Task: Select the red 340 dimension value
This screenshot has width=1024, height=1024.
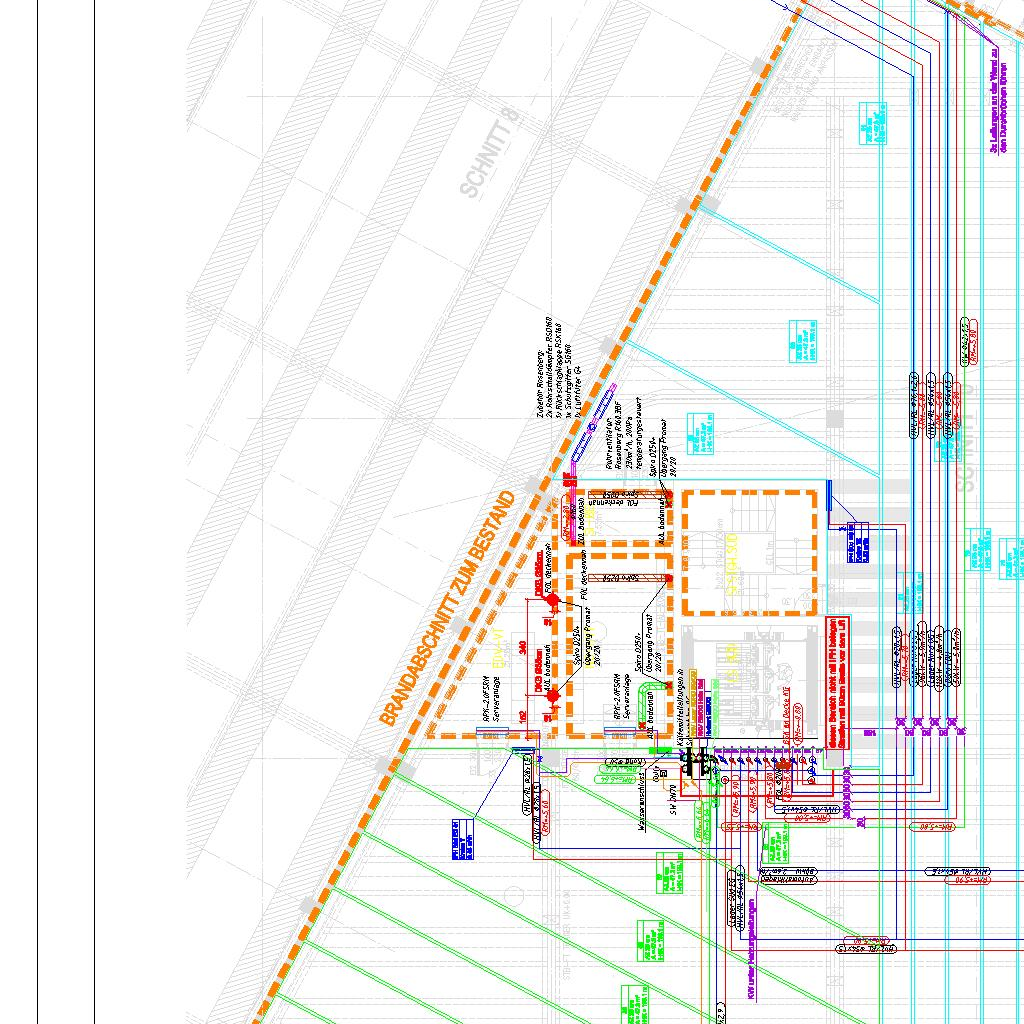Action: pyautogui.click(x=524, y=650)
